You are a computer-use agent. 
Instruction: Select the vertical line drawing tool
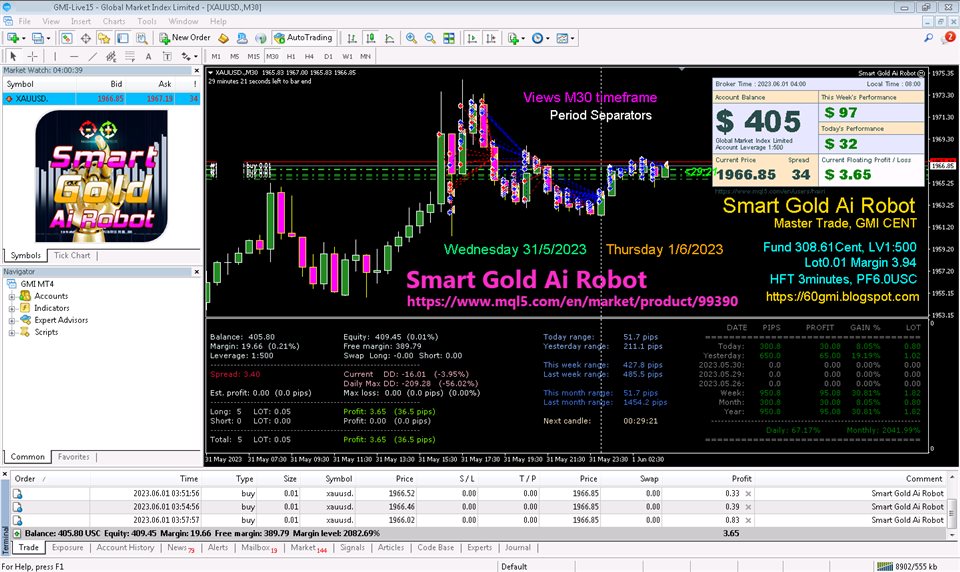(56, 56)
